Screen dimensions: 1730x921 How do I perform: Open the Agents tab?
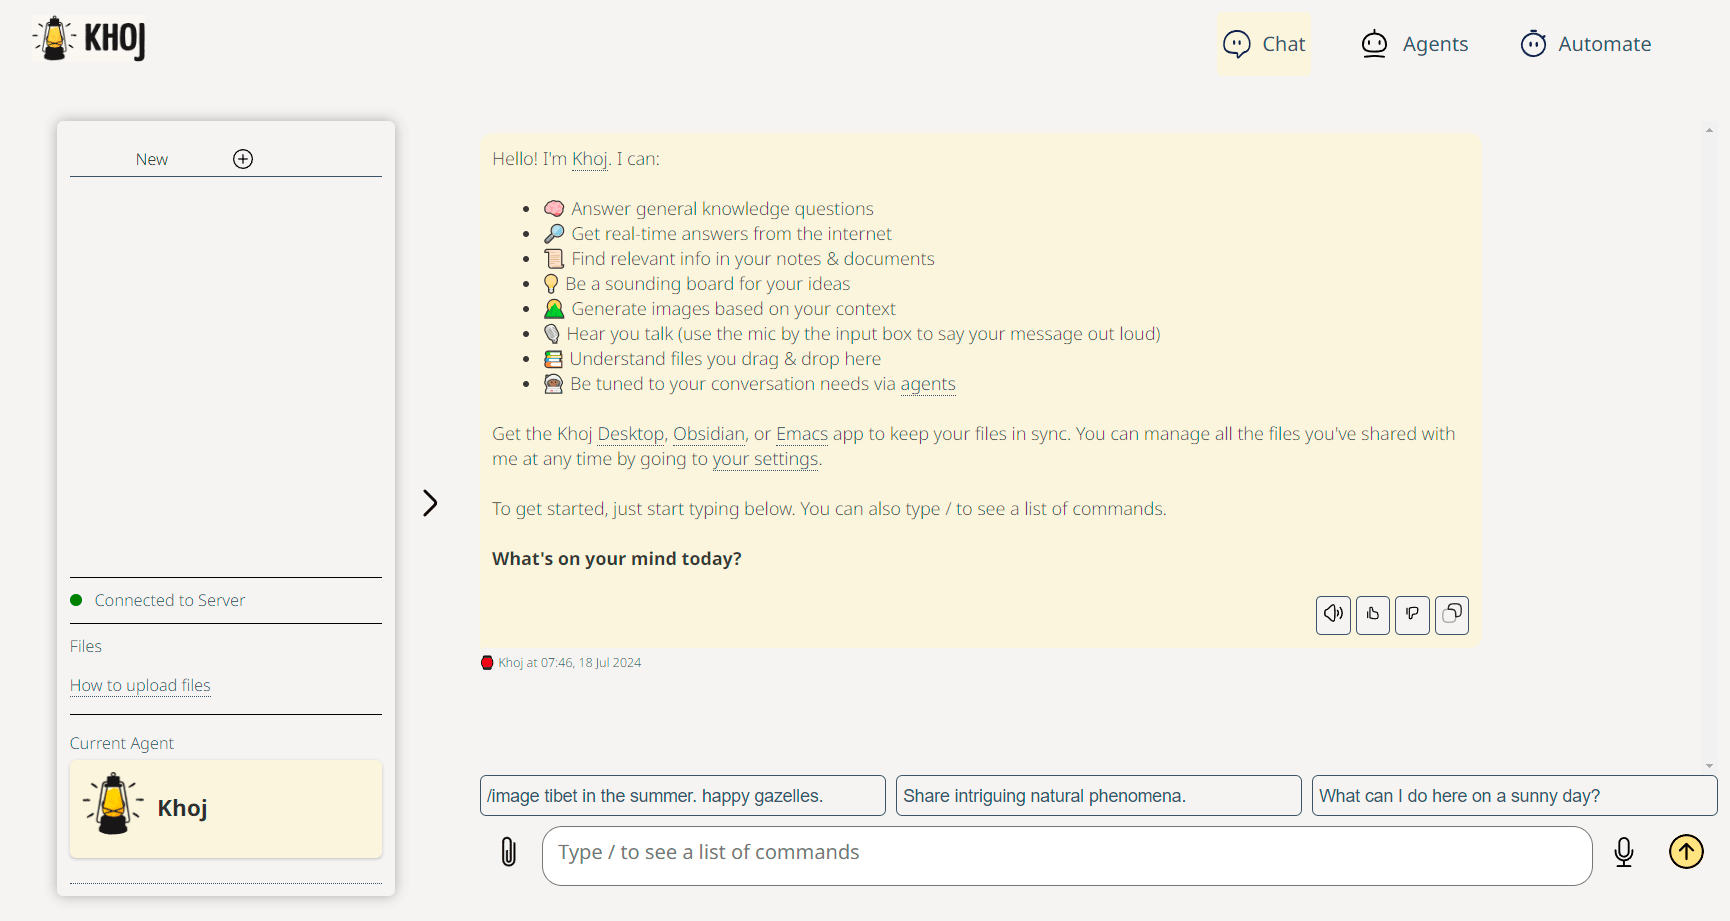(x=1414, y=44)
